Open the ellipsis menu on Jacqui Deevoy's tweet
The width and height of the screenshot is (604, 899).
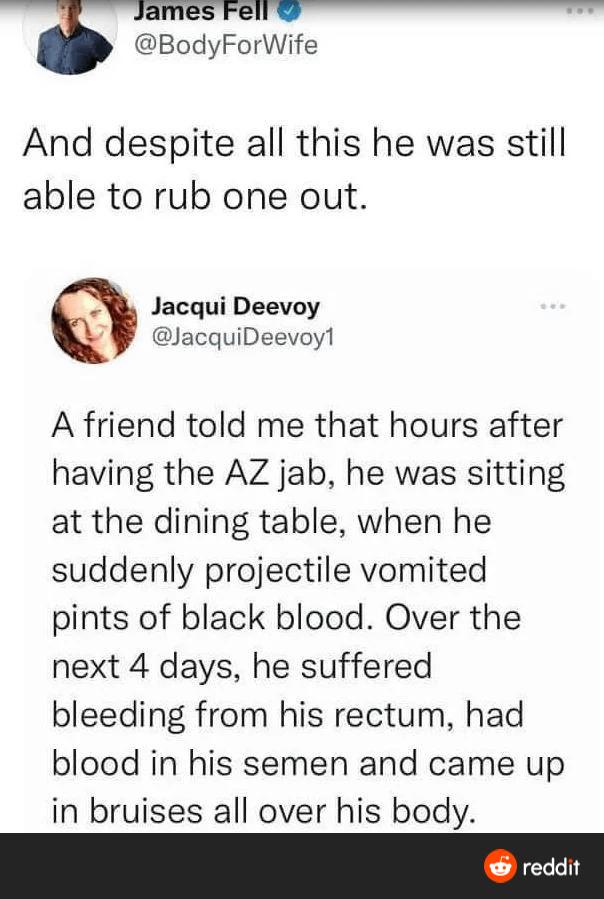point(551,307)
